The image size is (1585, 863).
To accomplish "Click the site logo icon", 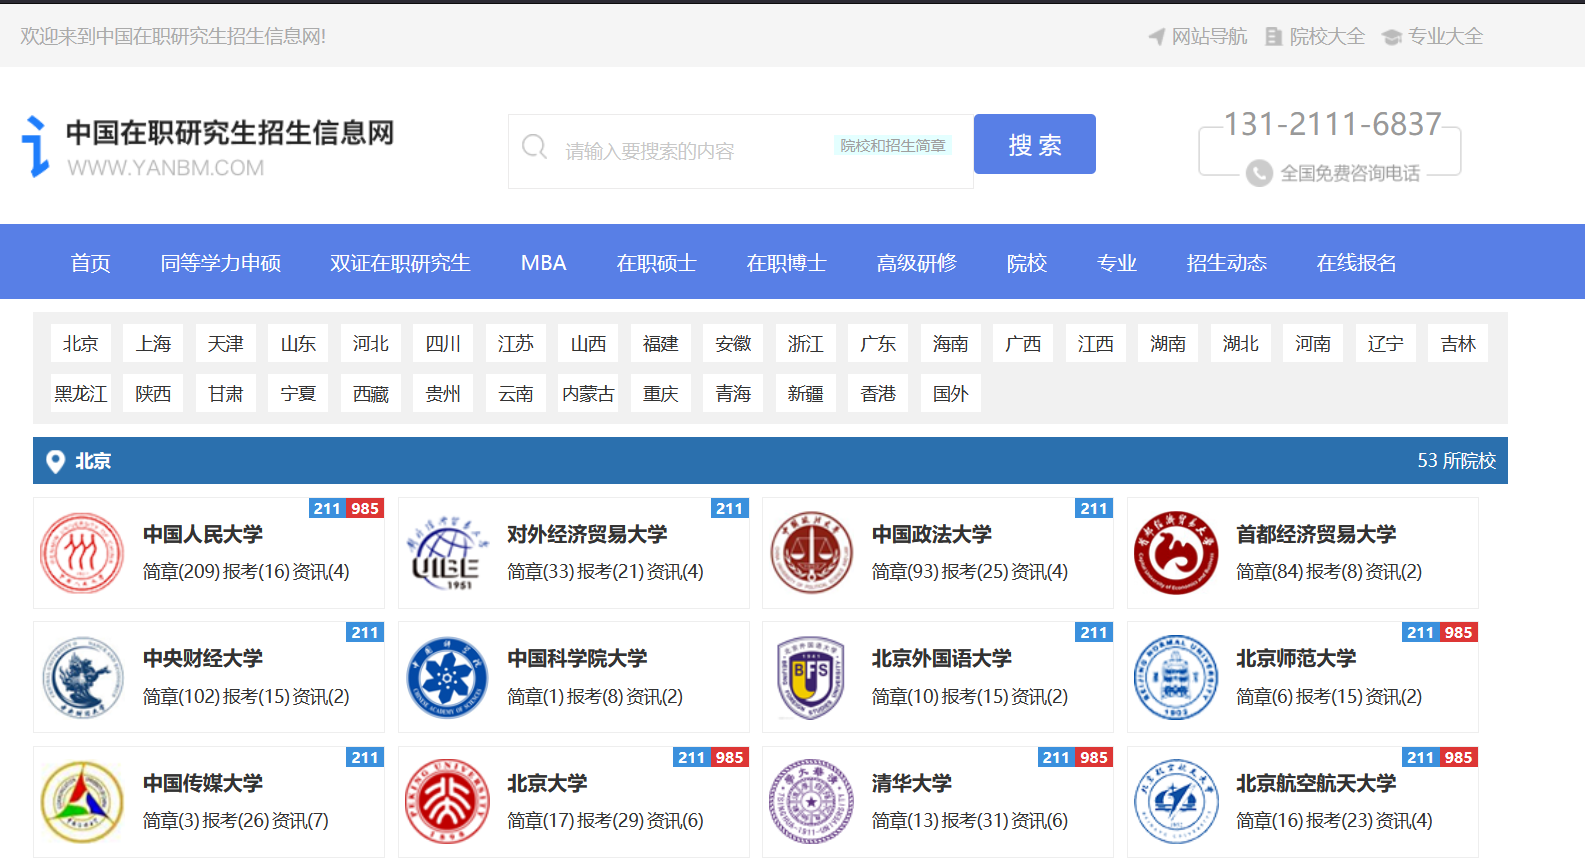I will point(35,147).
